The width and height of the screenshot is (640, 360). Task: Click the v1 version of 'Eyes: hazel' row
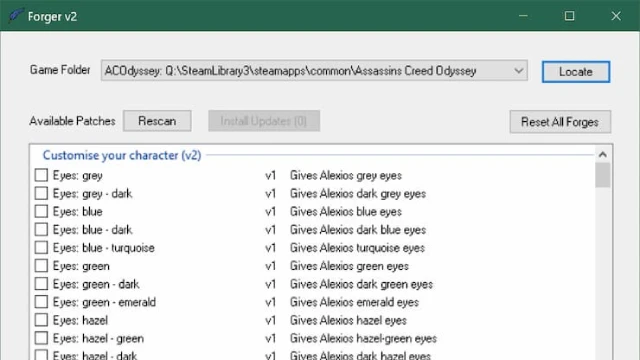270,320
